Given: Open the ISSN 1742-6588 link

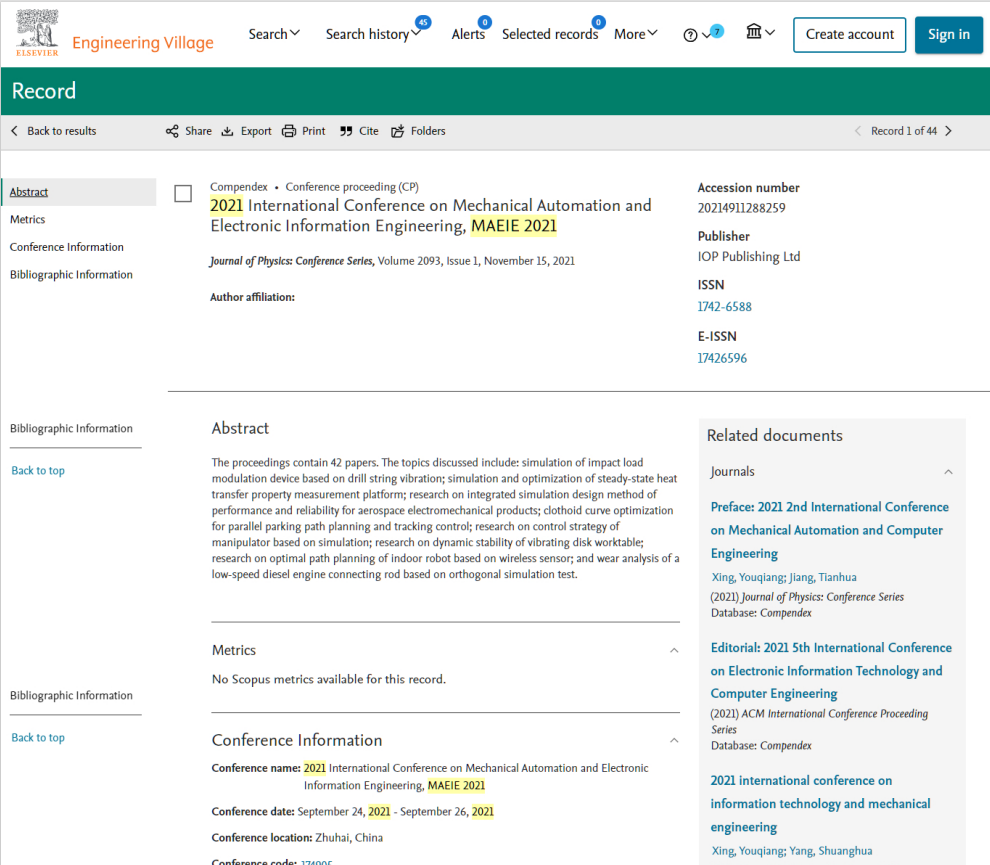Looking at the screenshot, I should point(725,307).
